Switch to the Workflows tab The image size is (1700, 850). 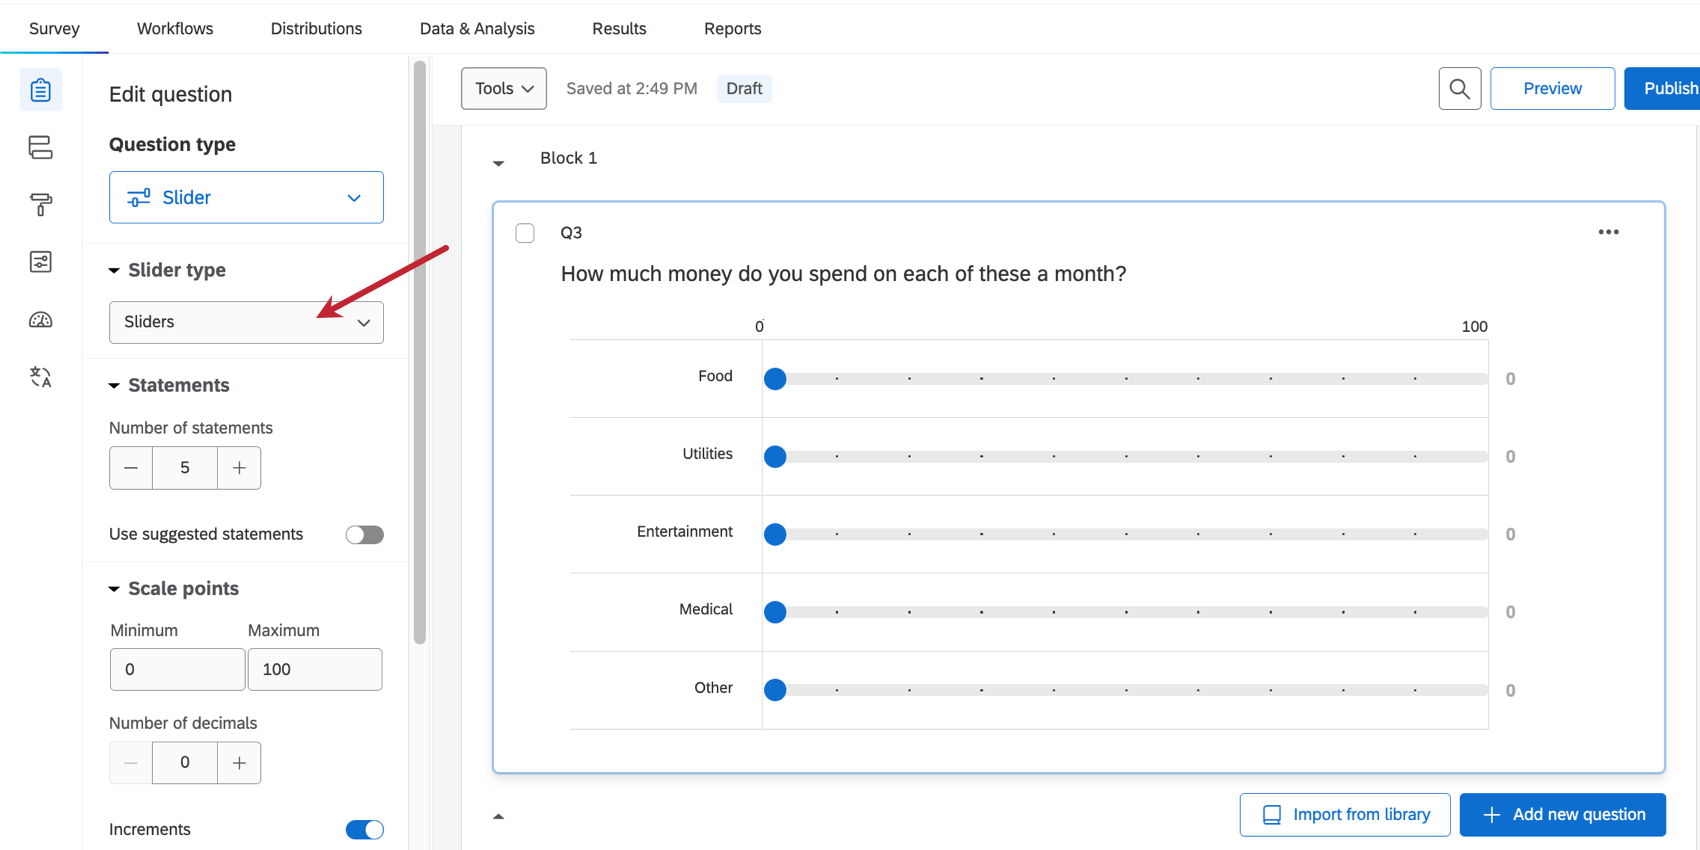coord(175,29)
